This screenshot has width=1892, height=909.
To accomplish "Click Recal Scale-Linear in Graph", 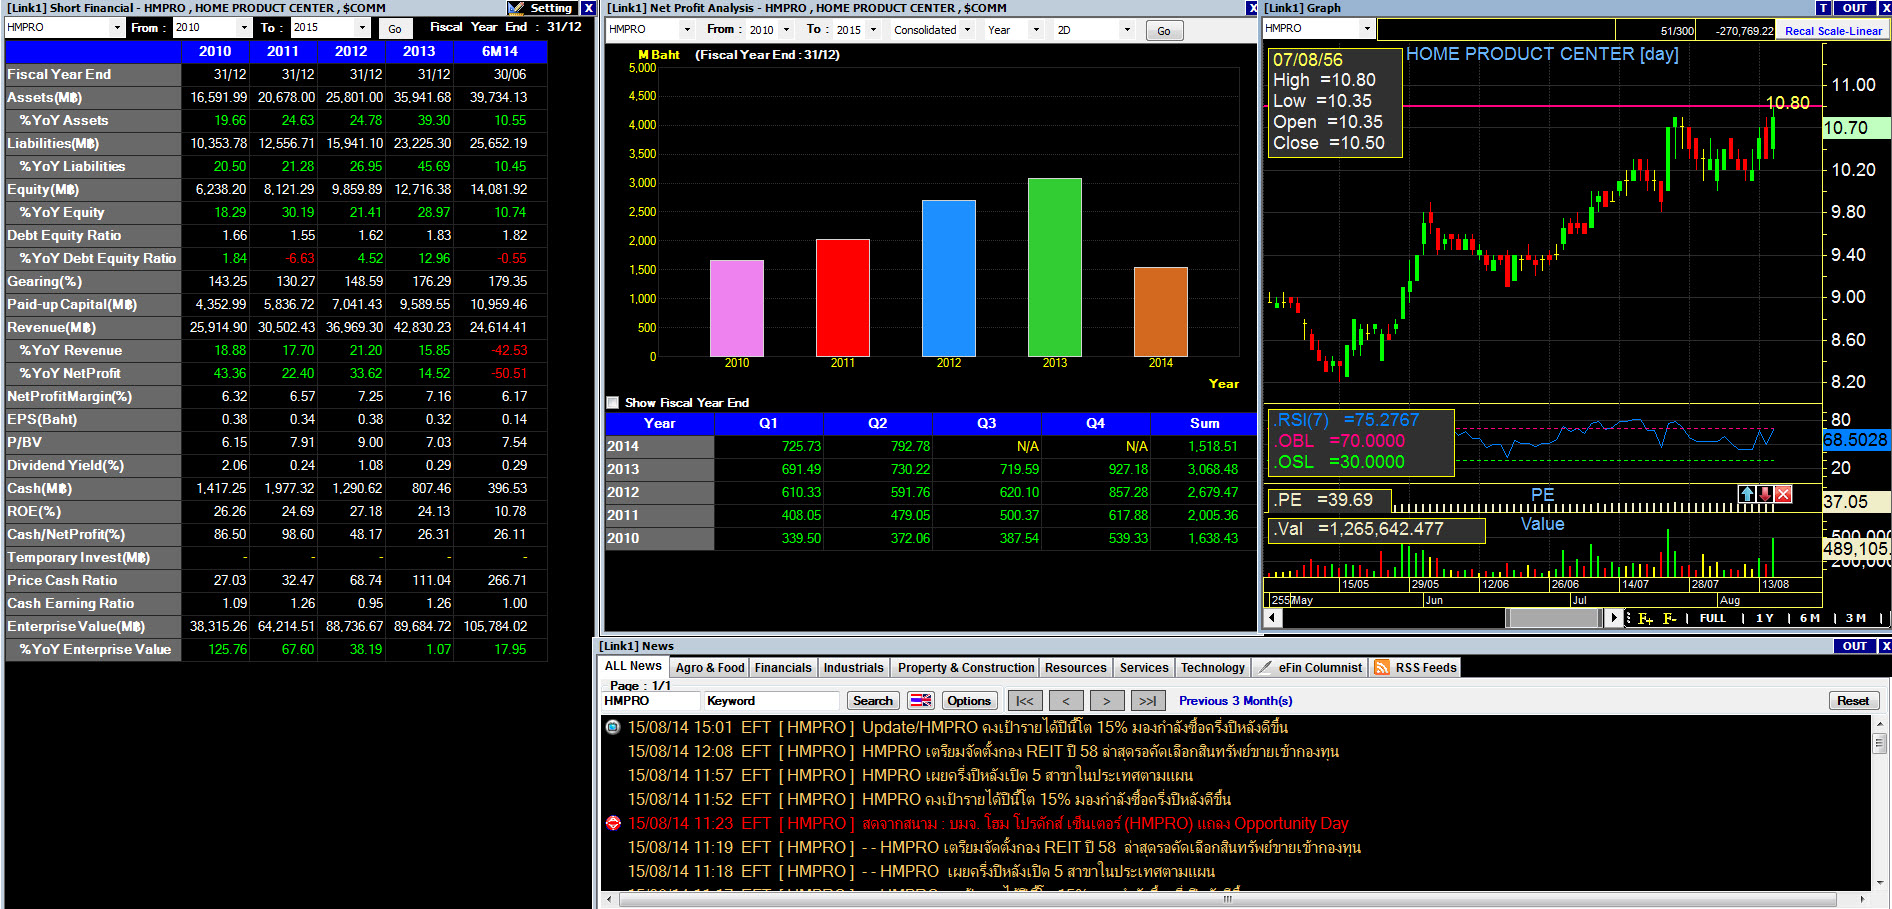I will coord(1834,31).
